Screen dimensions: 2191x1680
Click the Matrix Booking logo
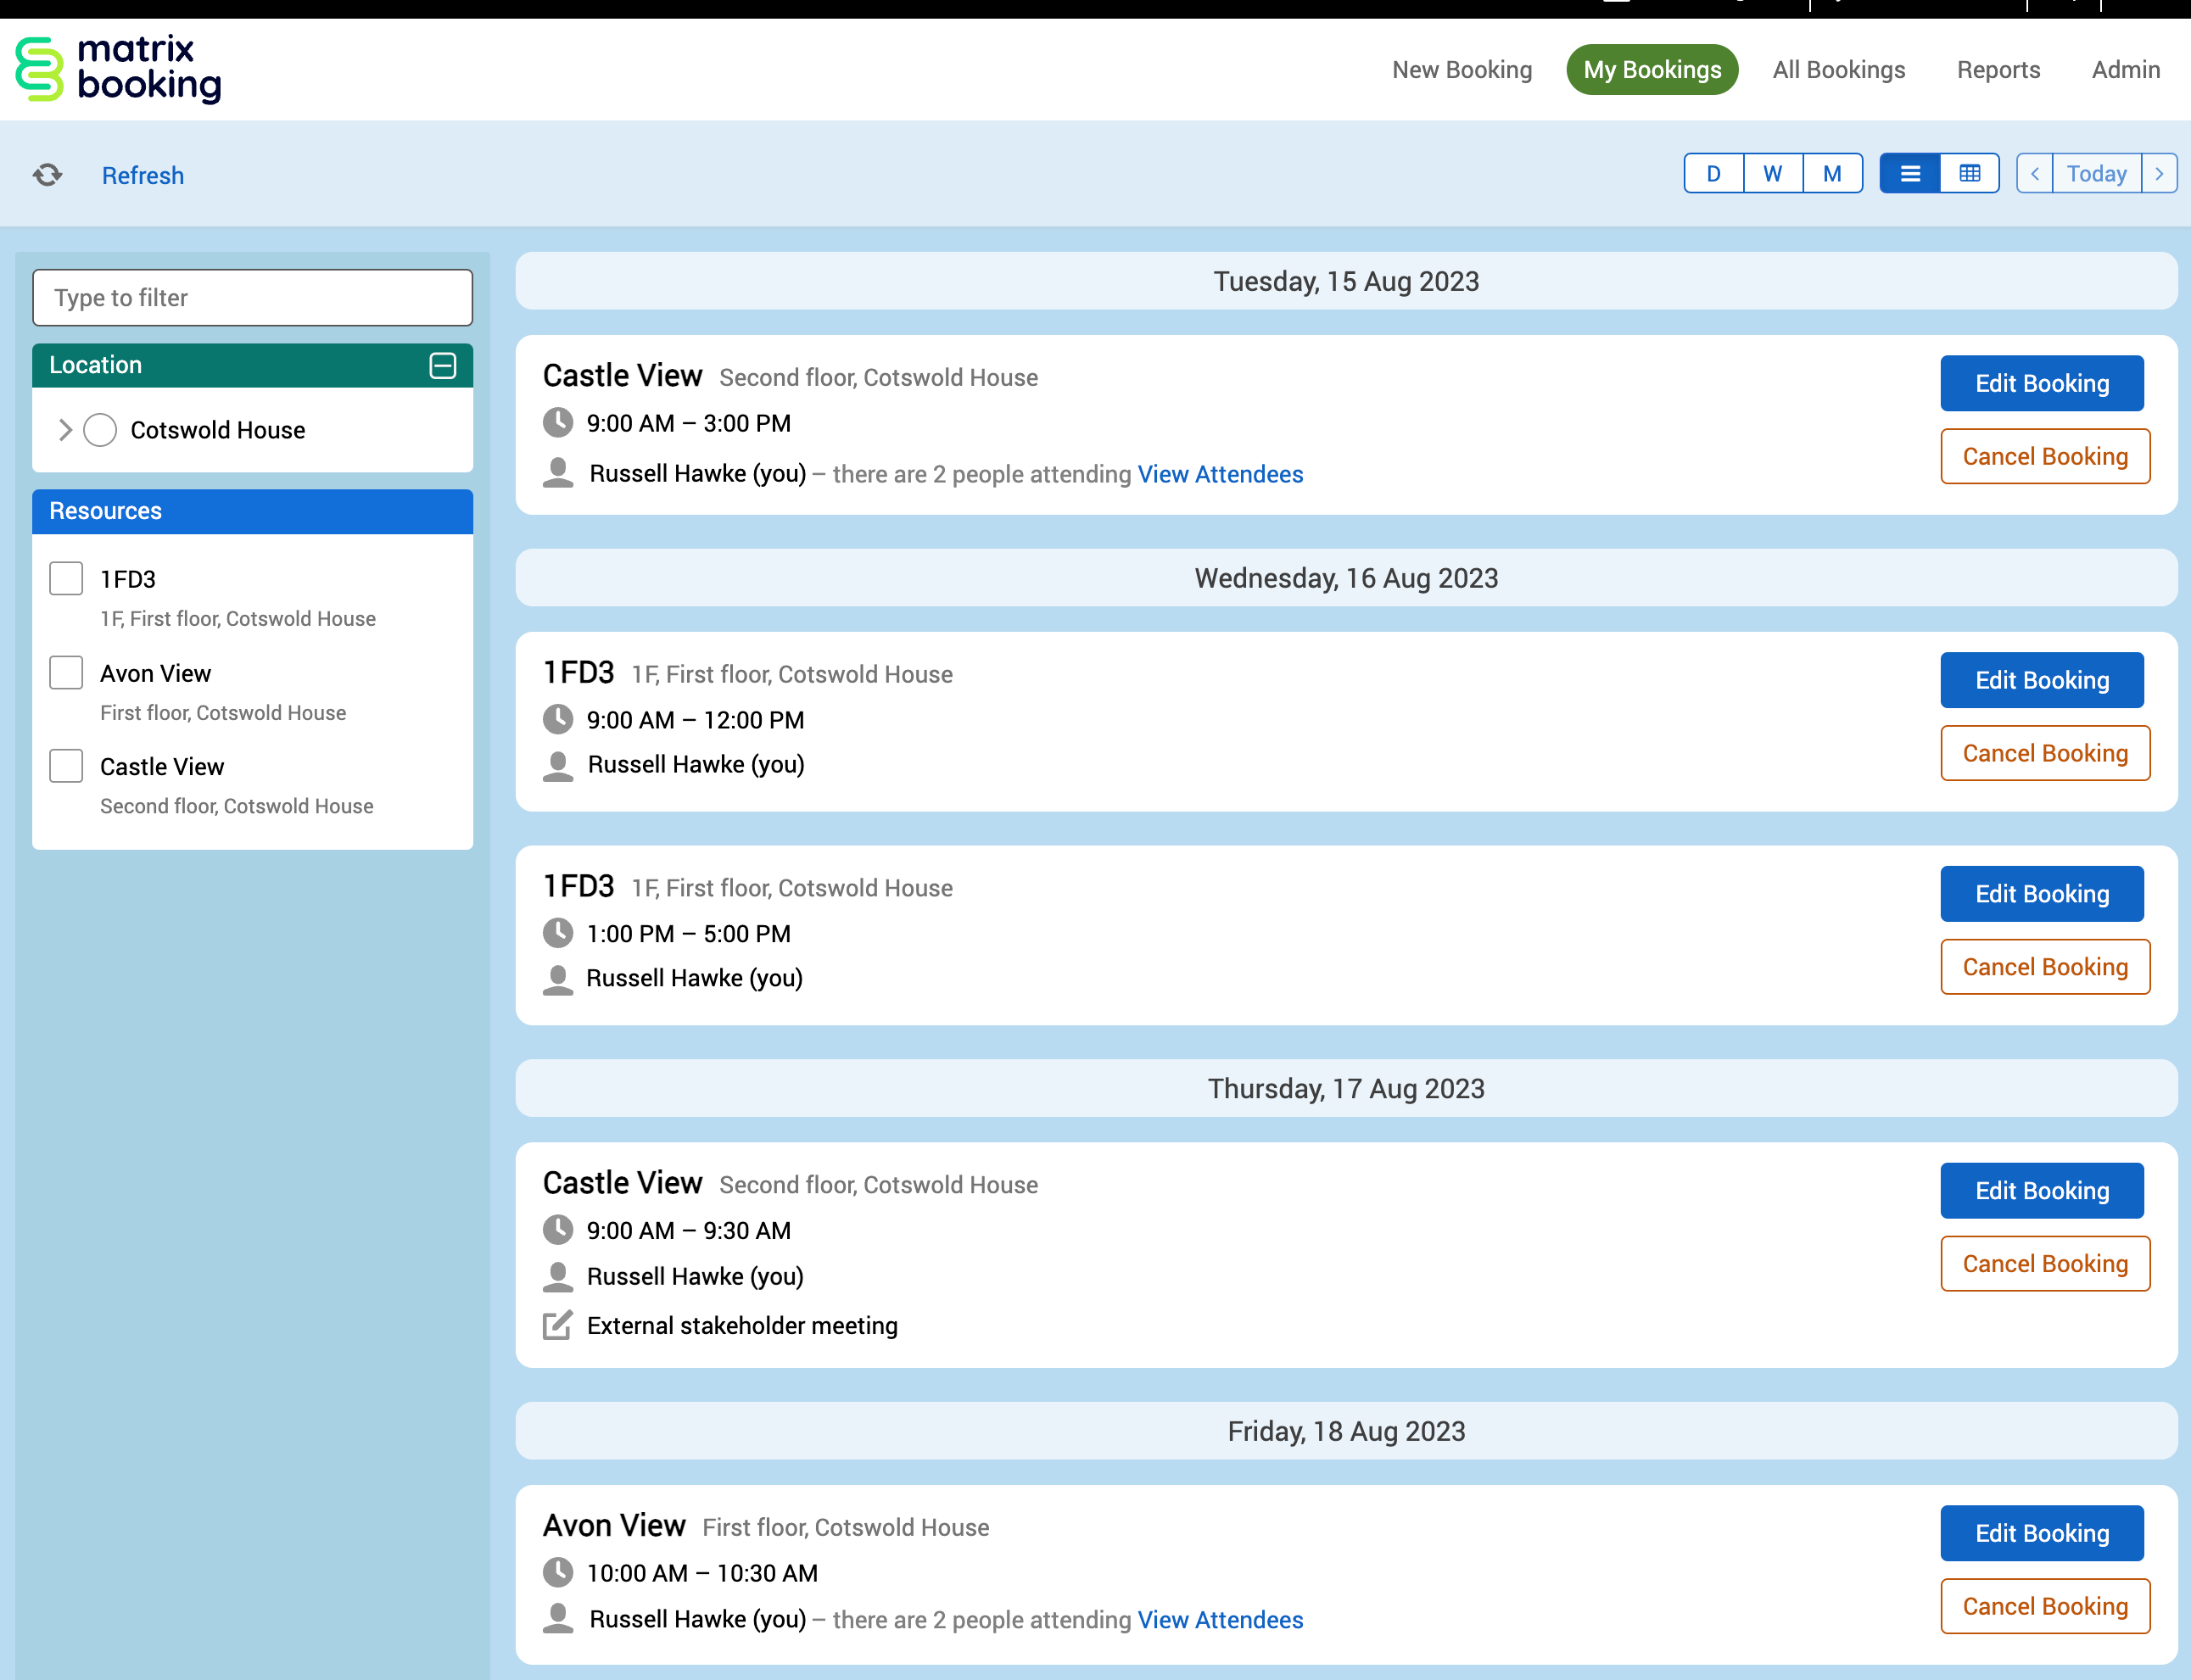(x=118, y=69)
